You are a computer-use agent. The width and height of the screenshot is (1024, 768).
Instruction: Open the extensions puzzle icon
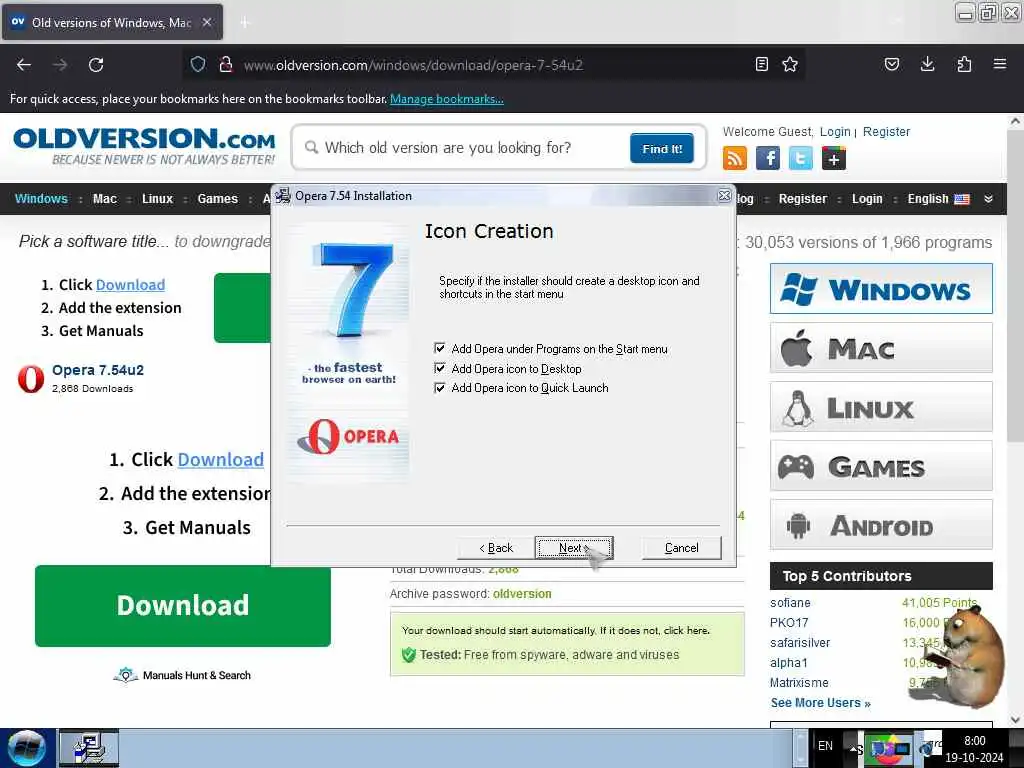(964, 64)
